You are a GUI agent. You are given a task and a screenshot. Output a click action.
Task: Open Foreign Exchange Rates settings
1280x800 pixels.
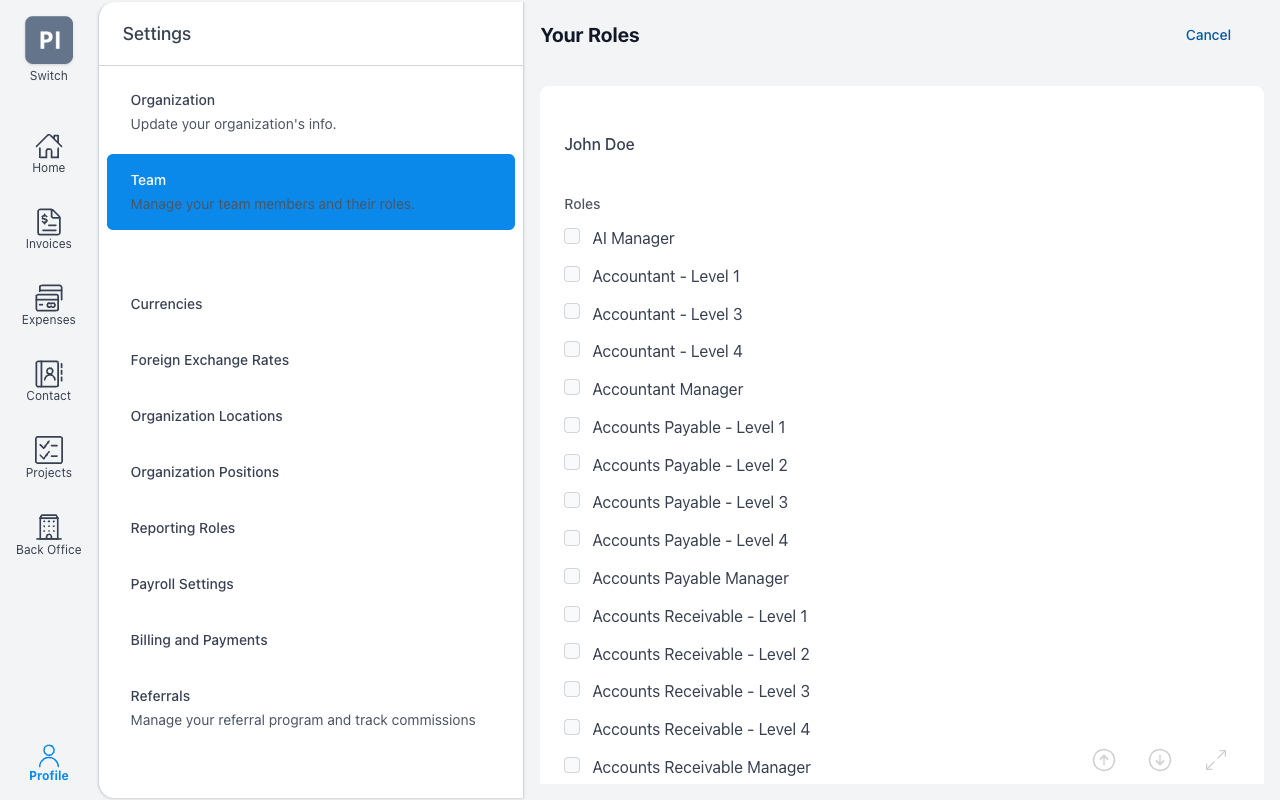[210, 360]
